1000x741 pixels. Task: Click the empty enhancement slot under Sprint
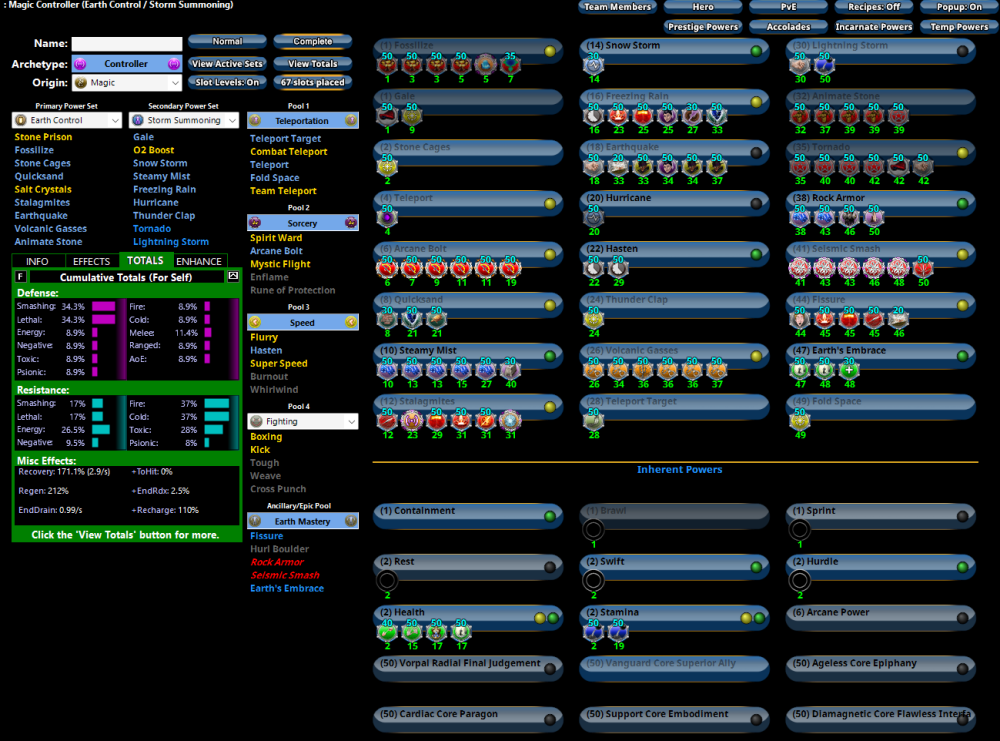(x=799, y=530)
